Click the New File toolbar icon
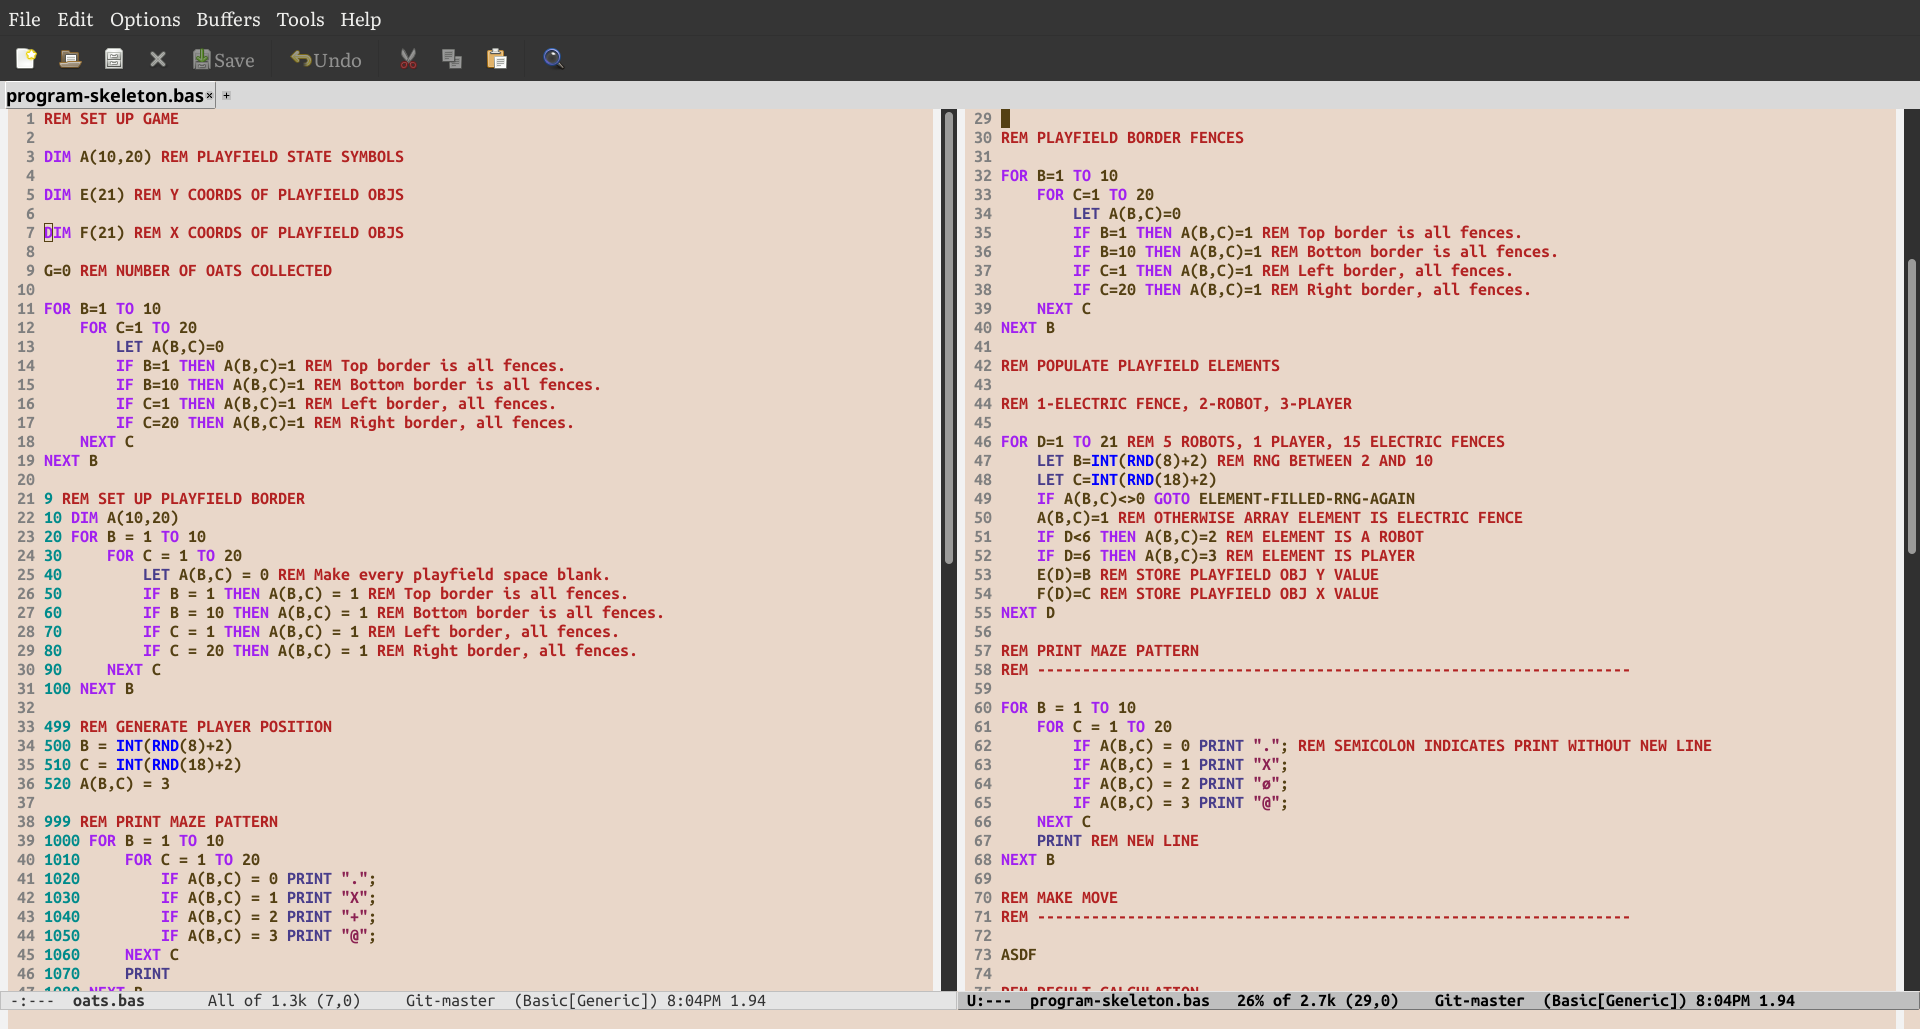This screenshot has height=1029, width=1920. [x=26, y=59]
